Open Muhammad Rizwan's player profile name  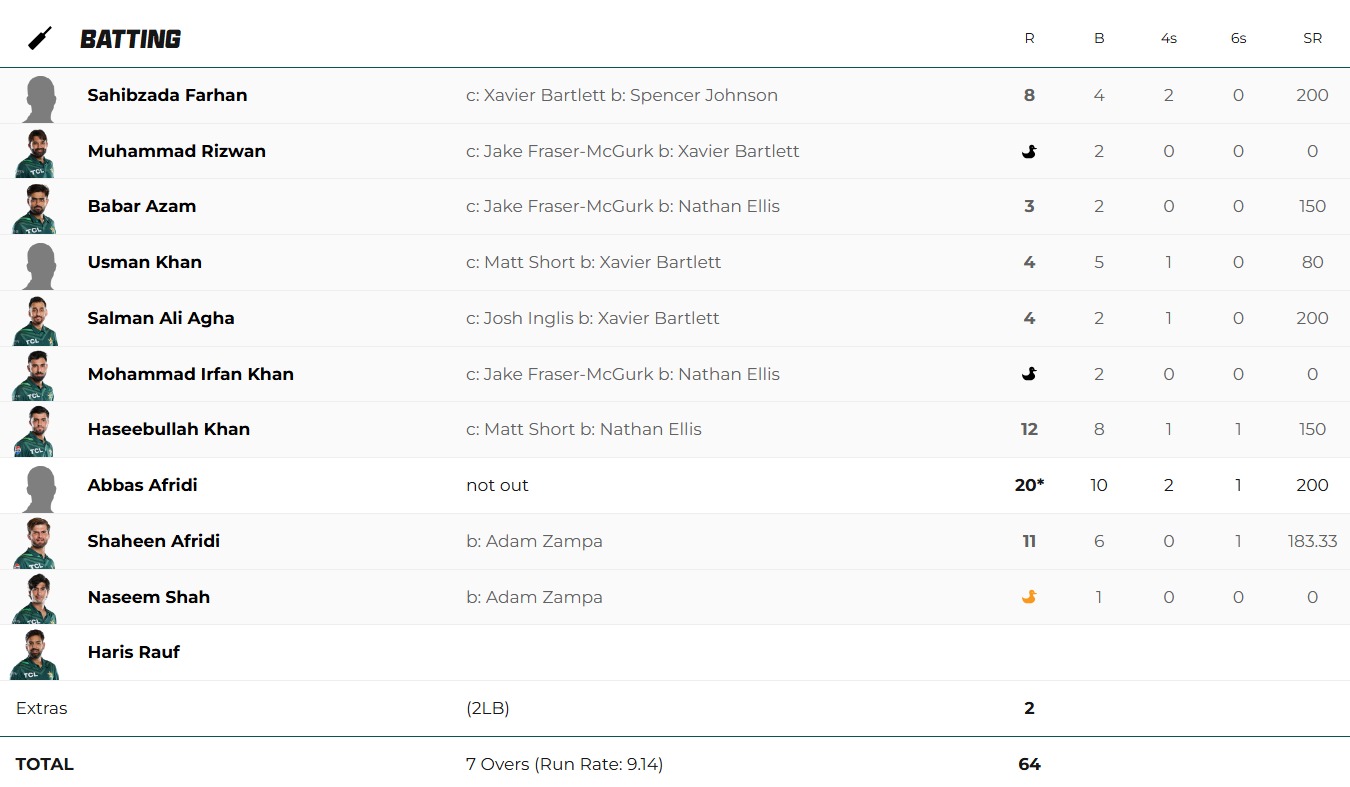coord(176,151)
